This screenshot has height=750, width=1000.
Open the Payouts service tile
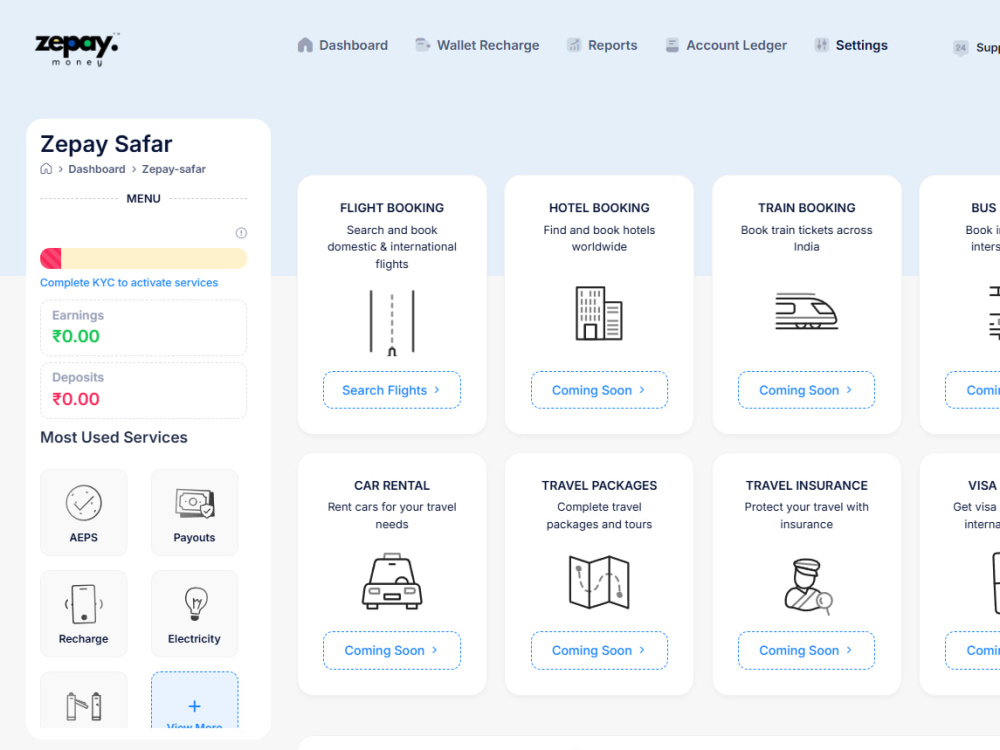click(x=195, y=513)
